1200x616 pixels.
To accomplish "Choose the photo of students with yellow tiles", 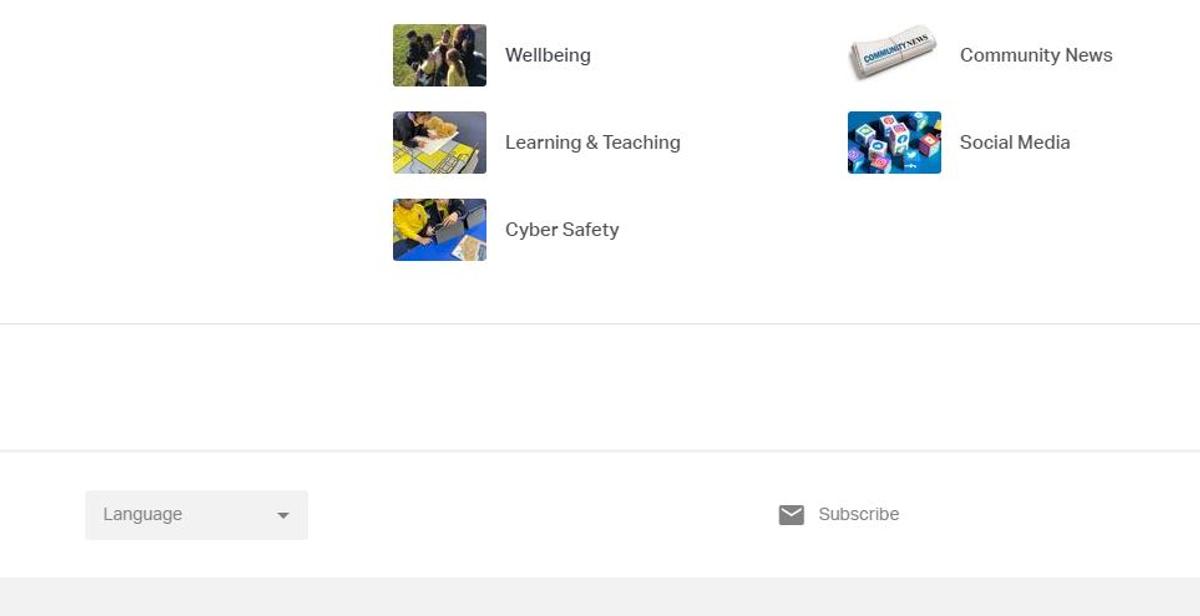I will [440, 142].
